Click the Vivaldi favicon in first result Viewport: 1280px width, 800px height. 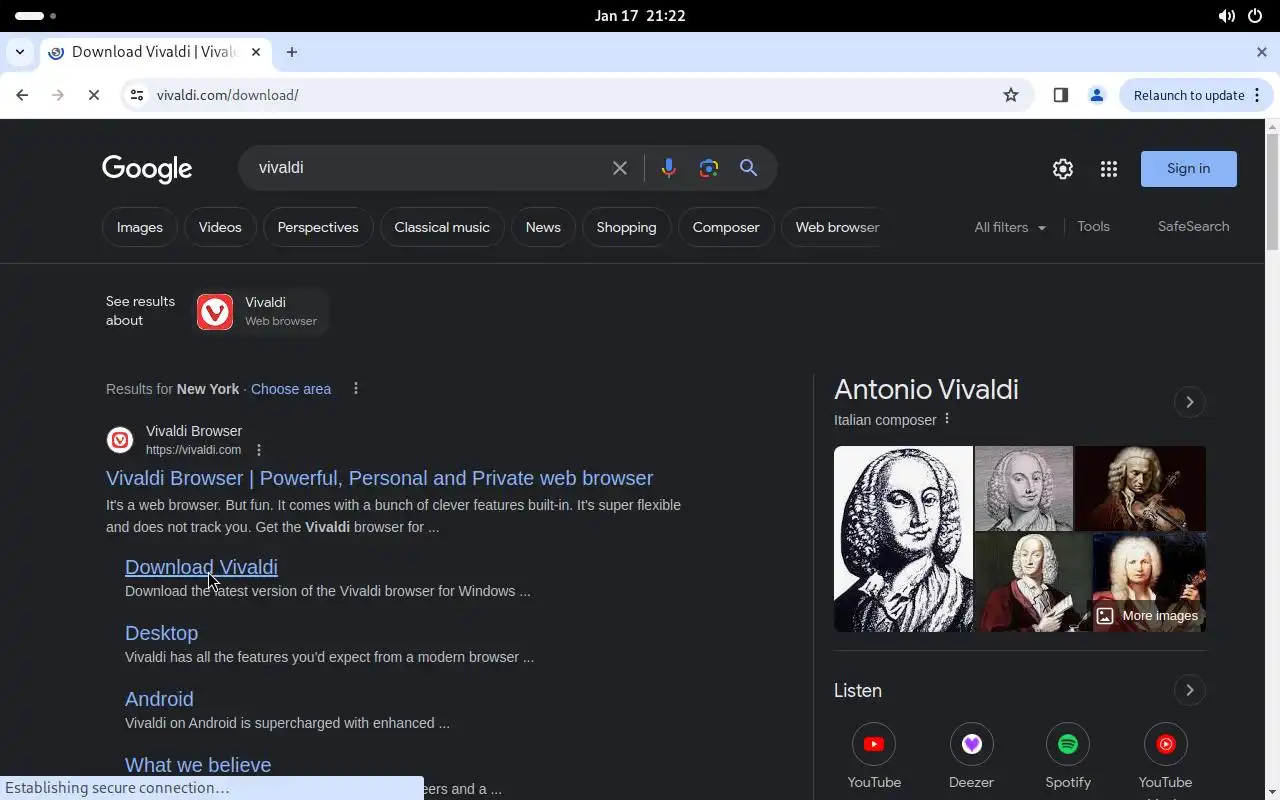[120, 440]
